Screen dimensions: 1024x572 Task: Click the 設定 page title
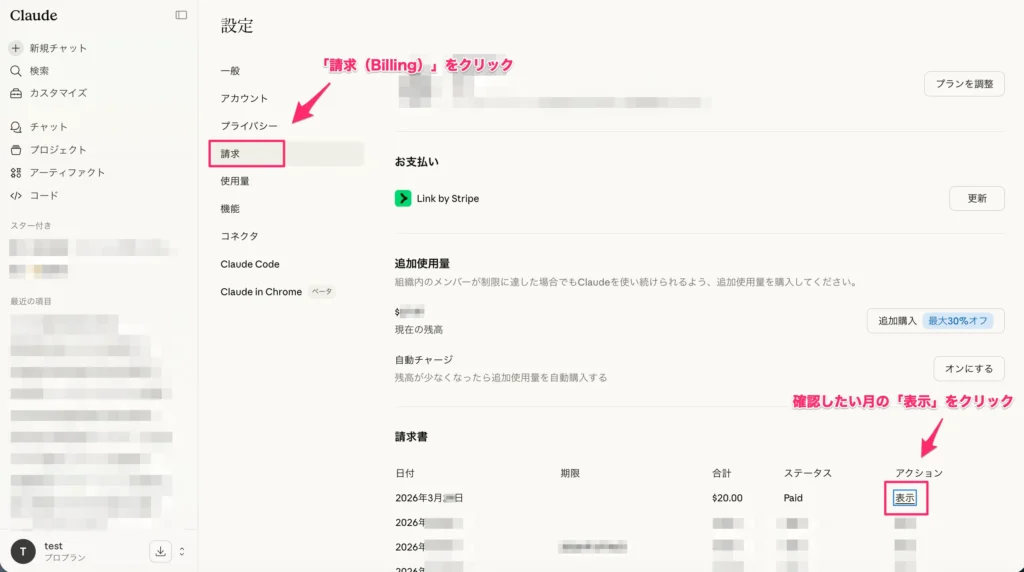(237, 25)
